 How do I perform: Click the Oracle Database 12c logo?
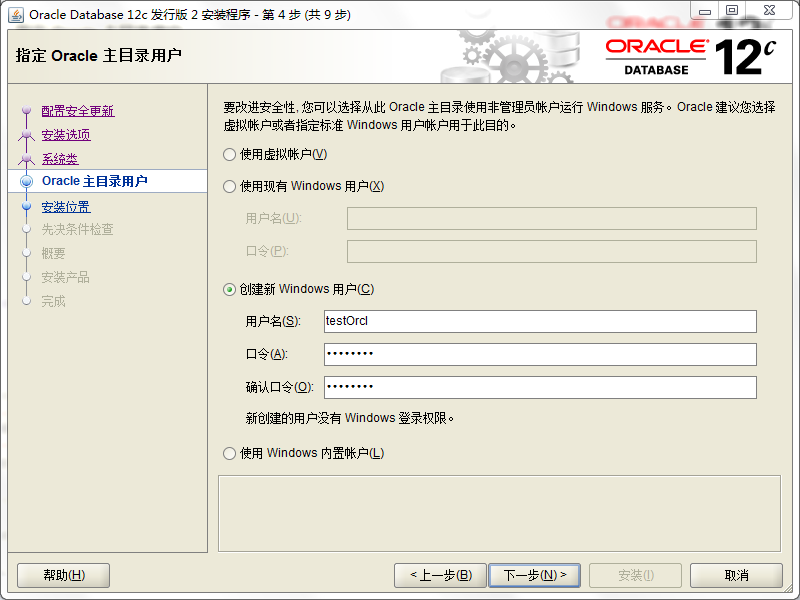pyautogui.click(x=690, y=57)
